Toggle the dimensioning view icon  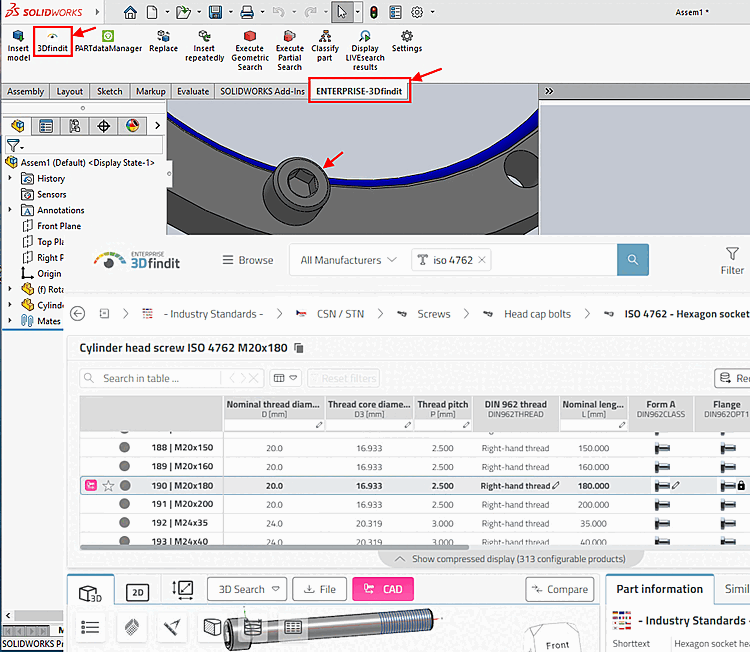coord(183,590)
